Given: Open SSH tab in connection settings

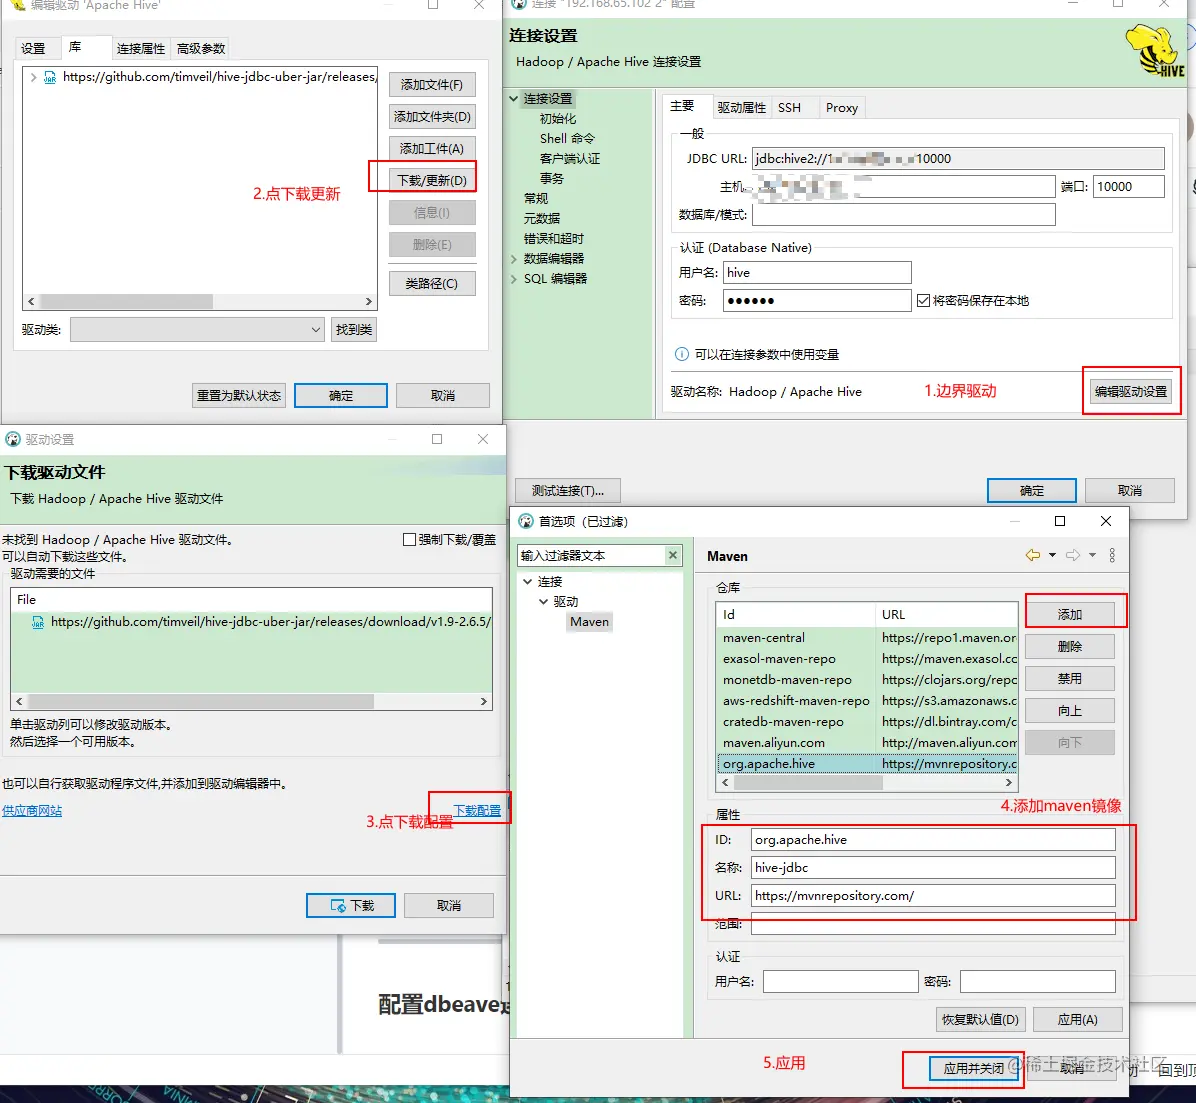Looking at the screenshot, I should (x=789, y=108).
